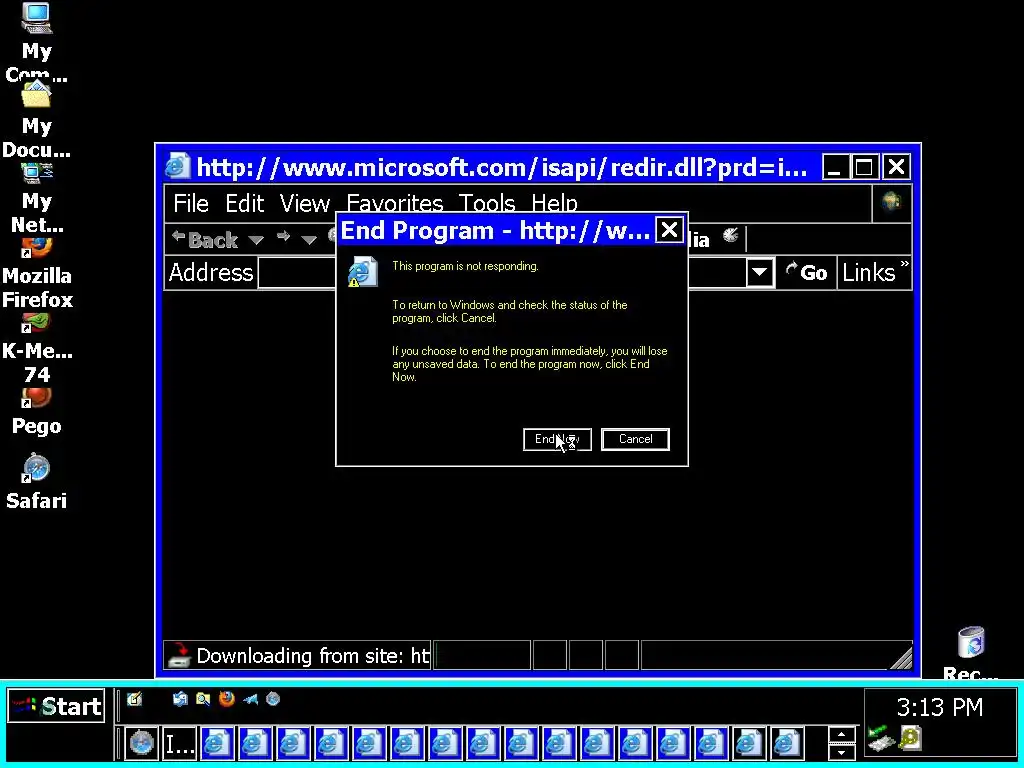Click End Now button
Viewport: 1024px width, 768px height.
pos(557,439)
